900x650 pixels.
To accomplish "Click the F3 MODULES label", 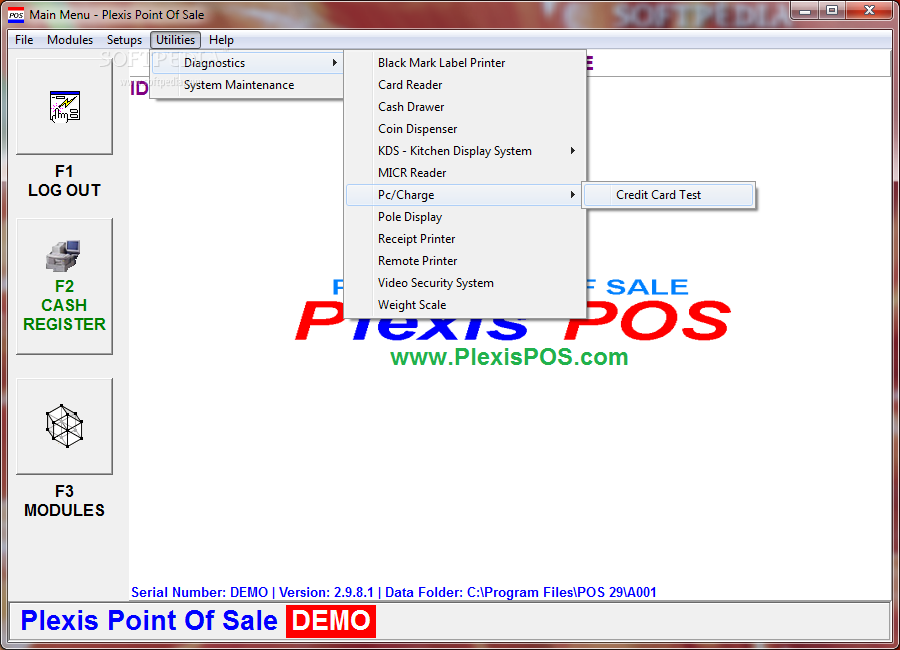I will (64, 501).
